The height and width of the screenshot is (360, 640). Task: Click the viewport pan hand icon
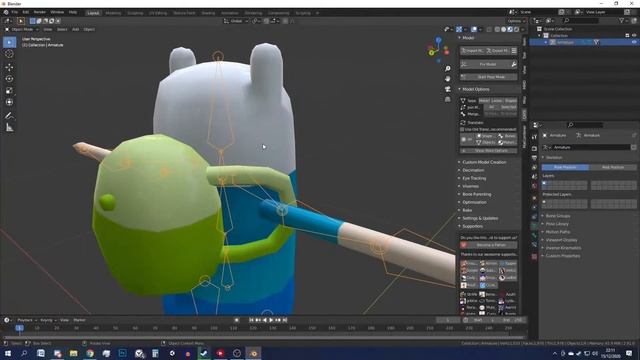pyautogui.click(x=448, y=78)
